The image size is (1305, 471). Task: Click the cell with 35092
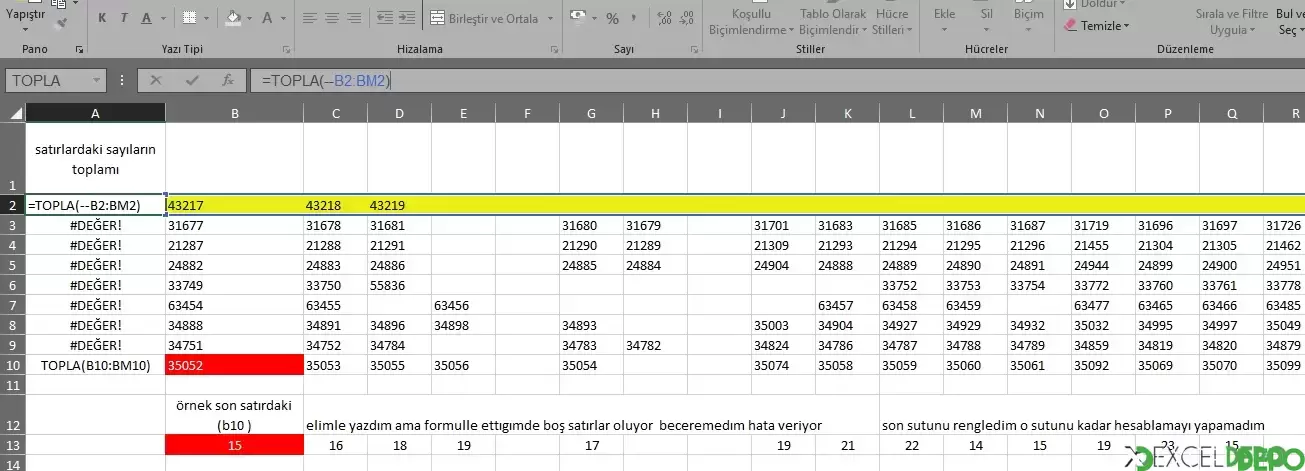[1103, 365]
